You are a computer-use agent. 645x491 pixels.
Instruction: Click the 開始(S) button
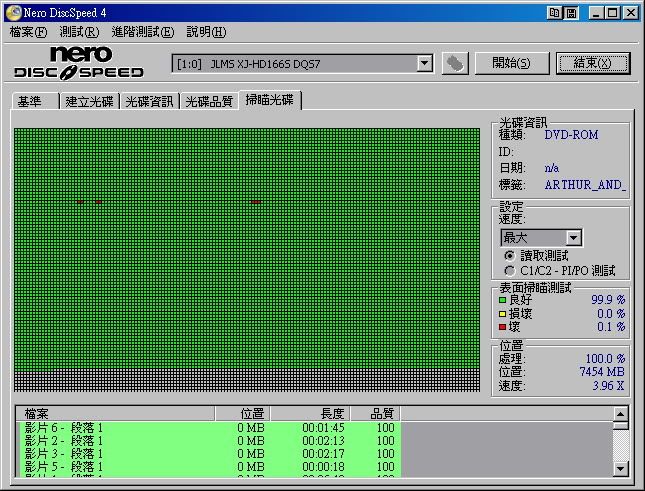512,63
